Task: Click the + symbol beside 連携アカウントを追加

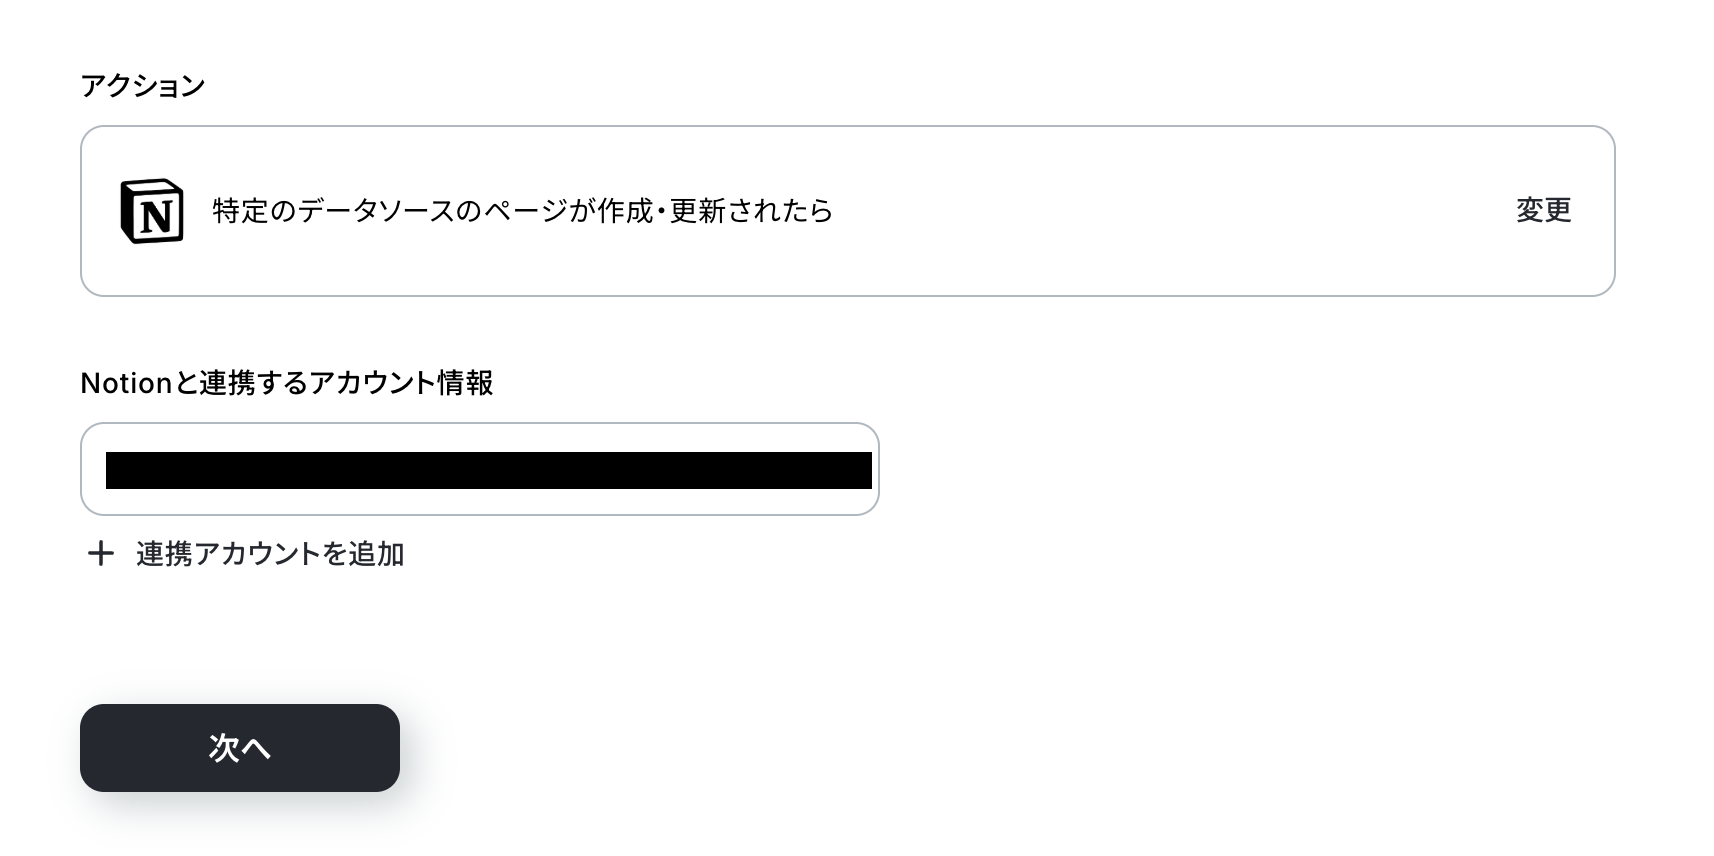Action: click(100, 554)
